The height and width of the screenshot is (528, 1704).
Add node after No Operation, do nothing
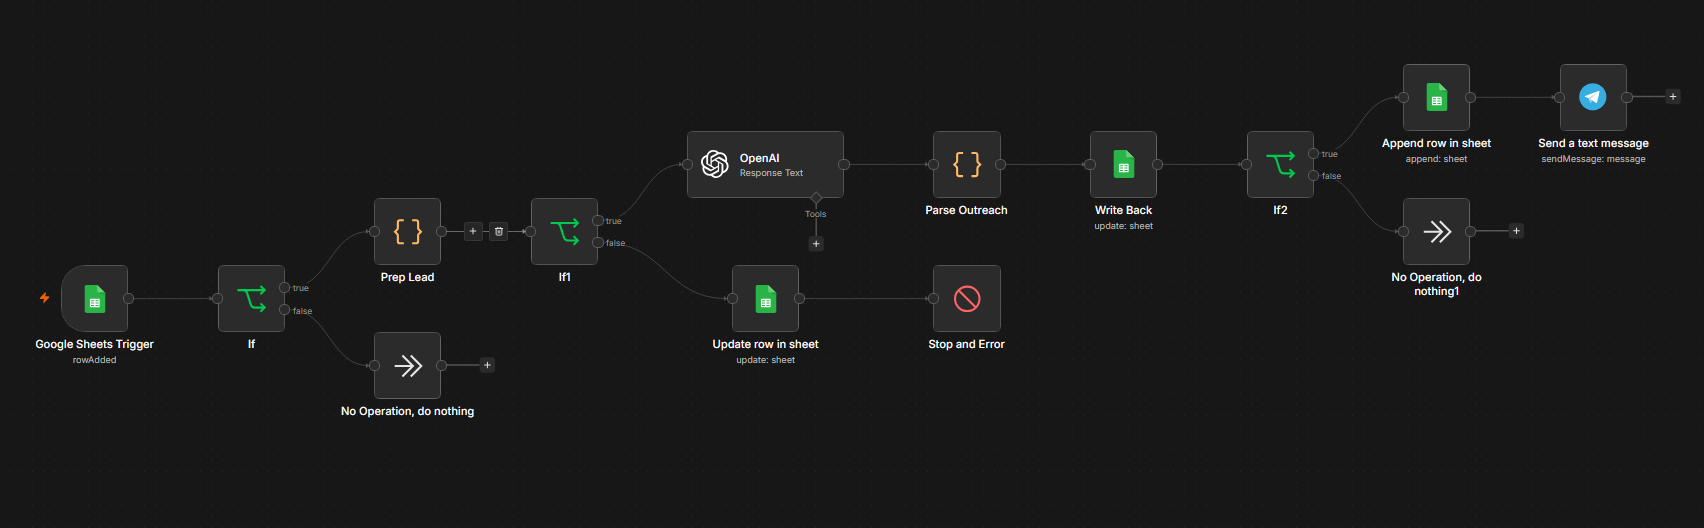487,365
